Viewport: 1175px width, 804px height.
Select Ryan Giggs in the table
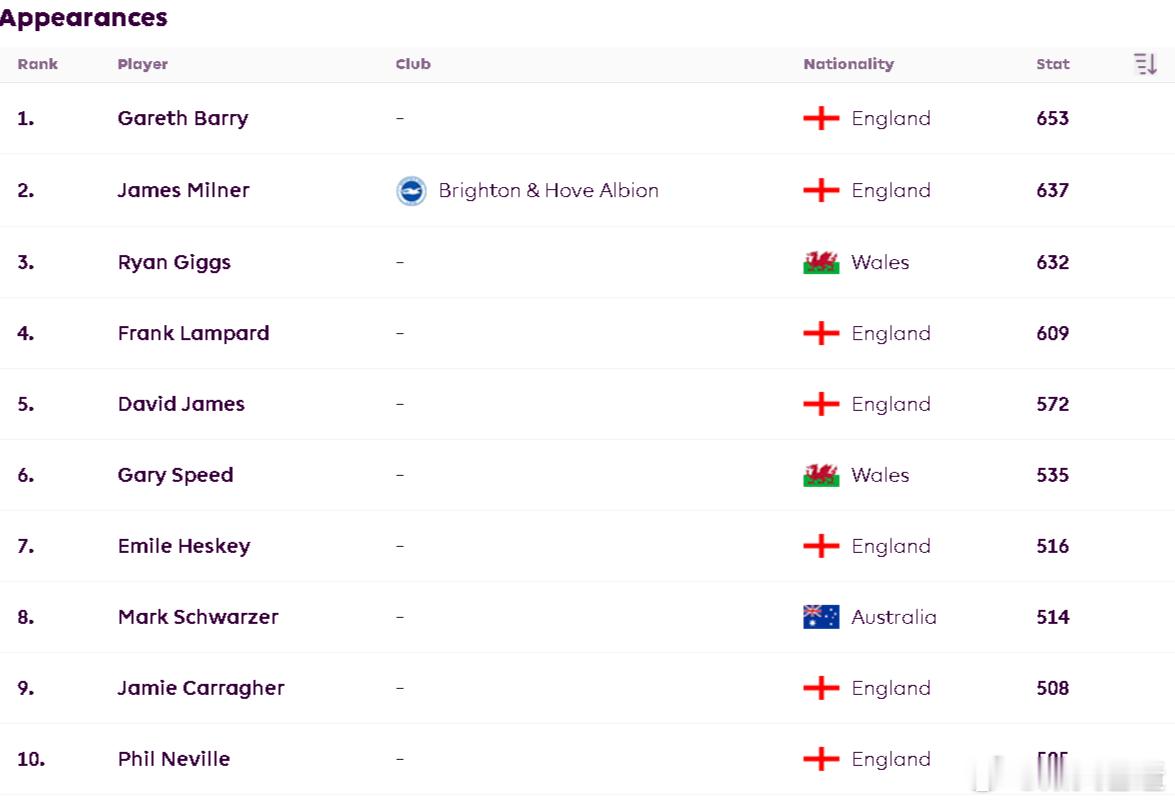pyautogui.click(x=174, y=262)
